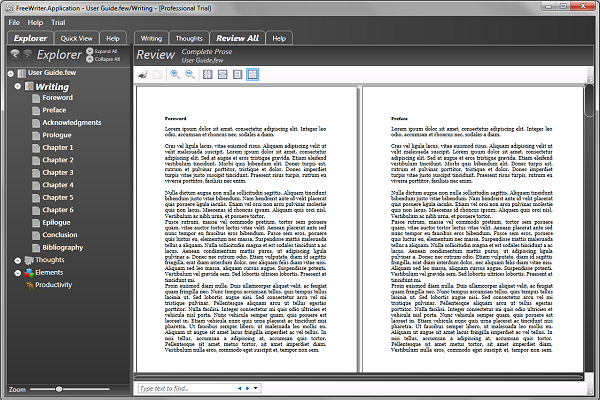This screenshot has width=600, height=400.
Task: Select the whole page view icon
Action: coord(237,74)
